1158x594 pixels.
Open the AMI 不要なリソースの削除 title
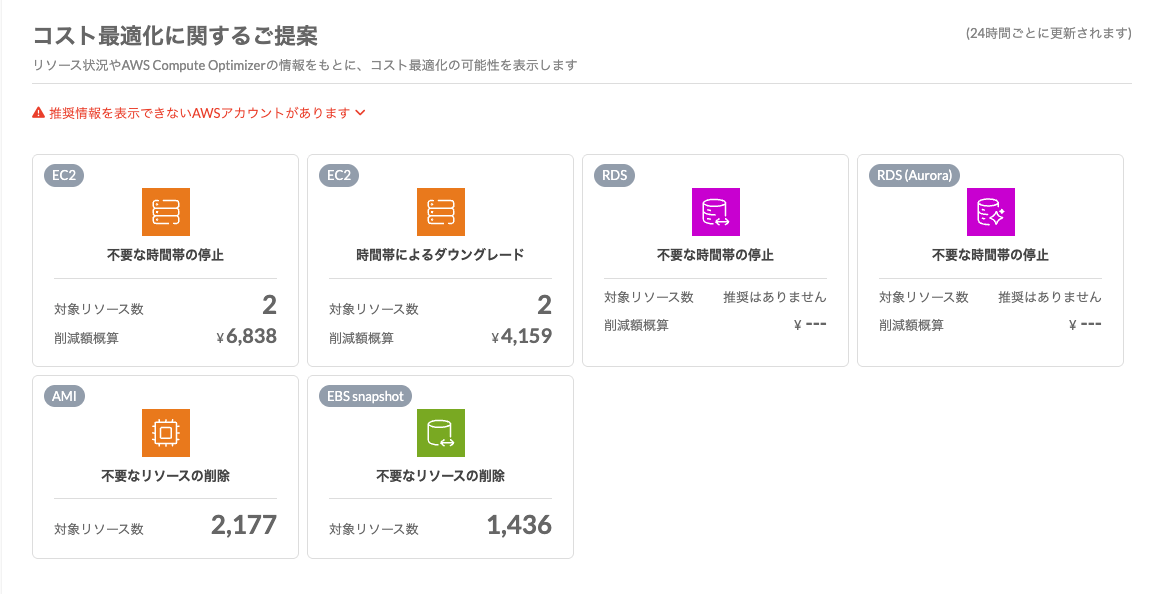pos(165,476)
